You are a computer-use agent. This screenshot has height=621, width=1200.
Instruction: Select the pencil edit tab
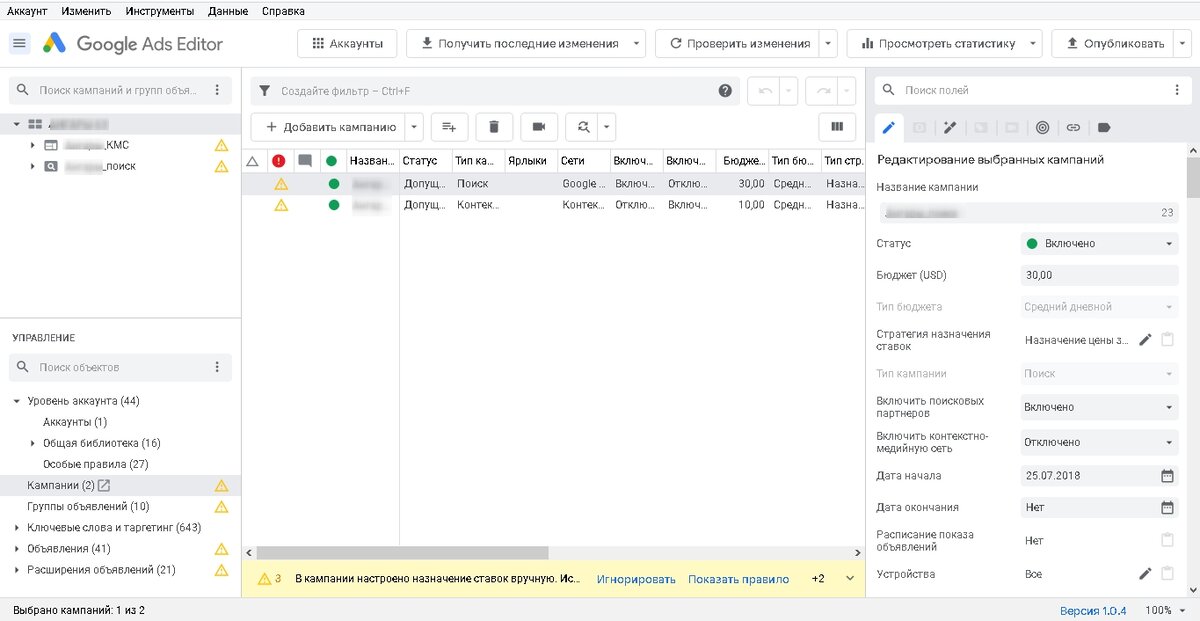tap(887, 127)
